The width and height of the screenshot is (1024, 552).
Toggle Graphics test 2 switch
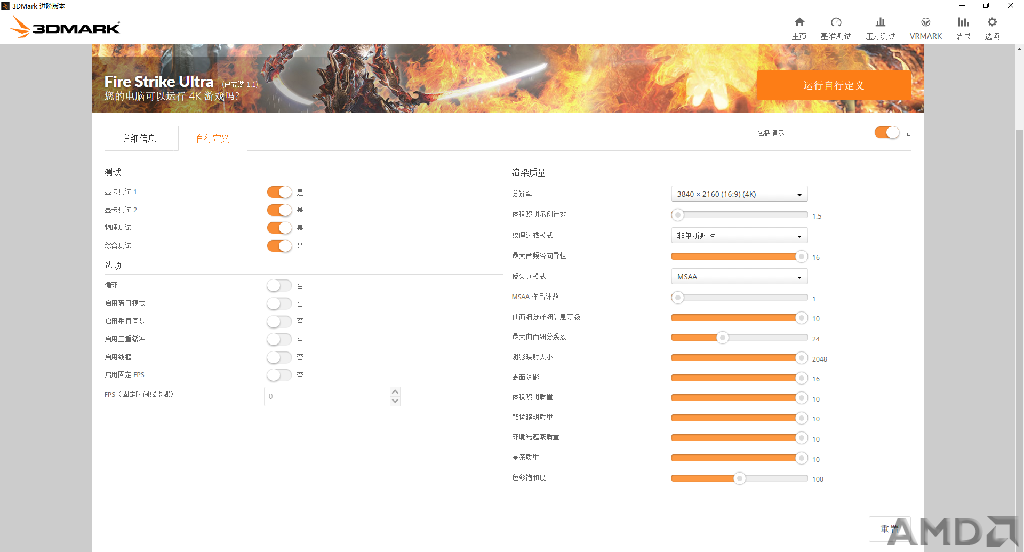point(280,210)
